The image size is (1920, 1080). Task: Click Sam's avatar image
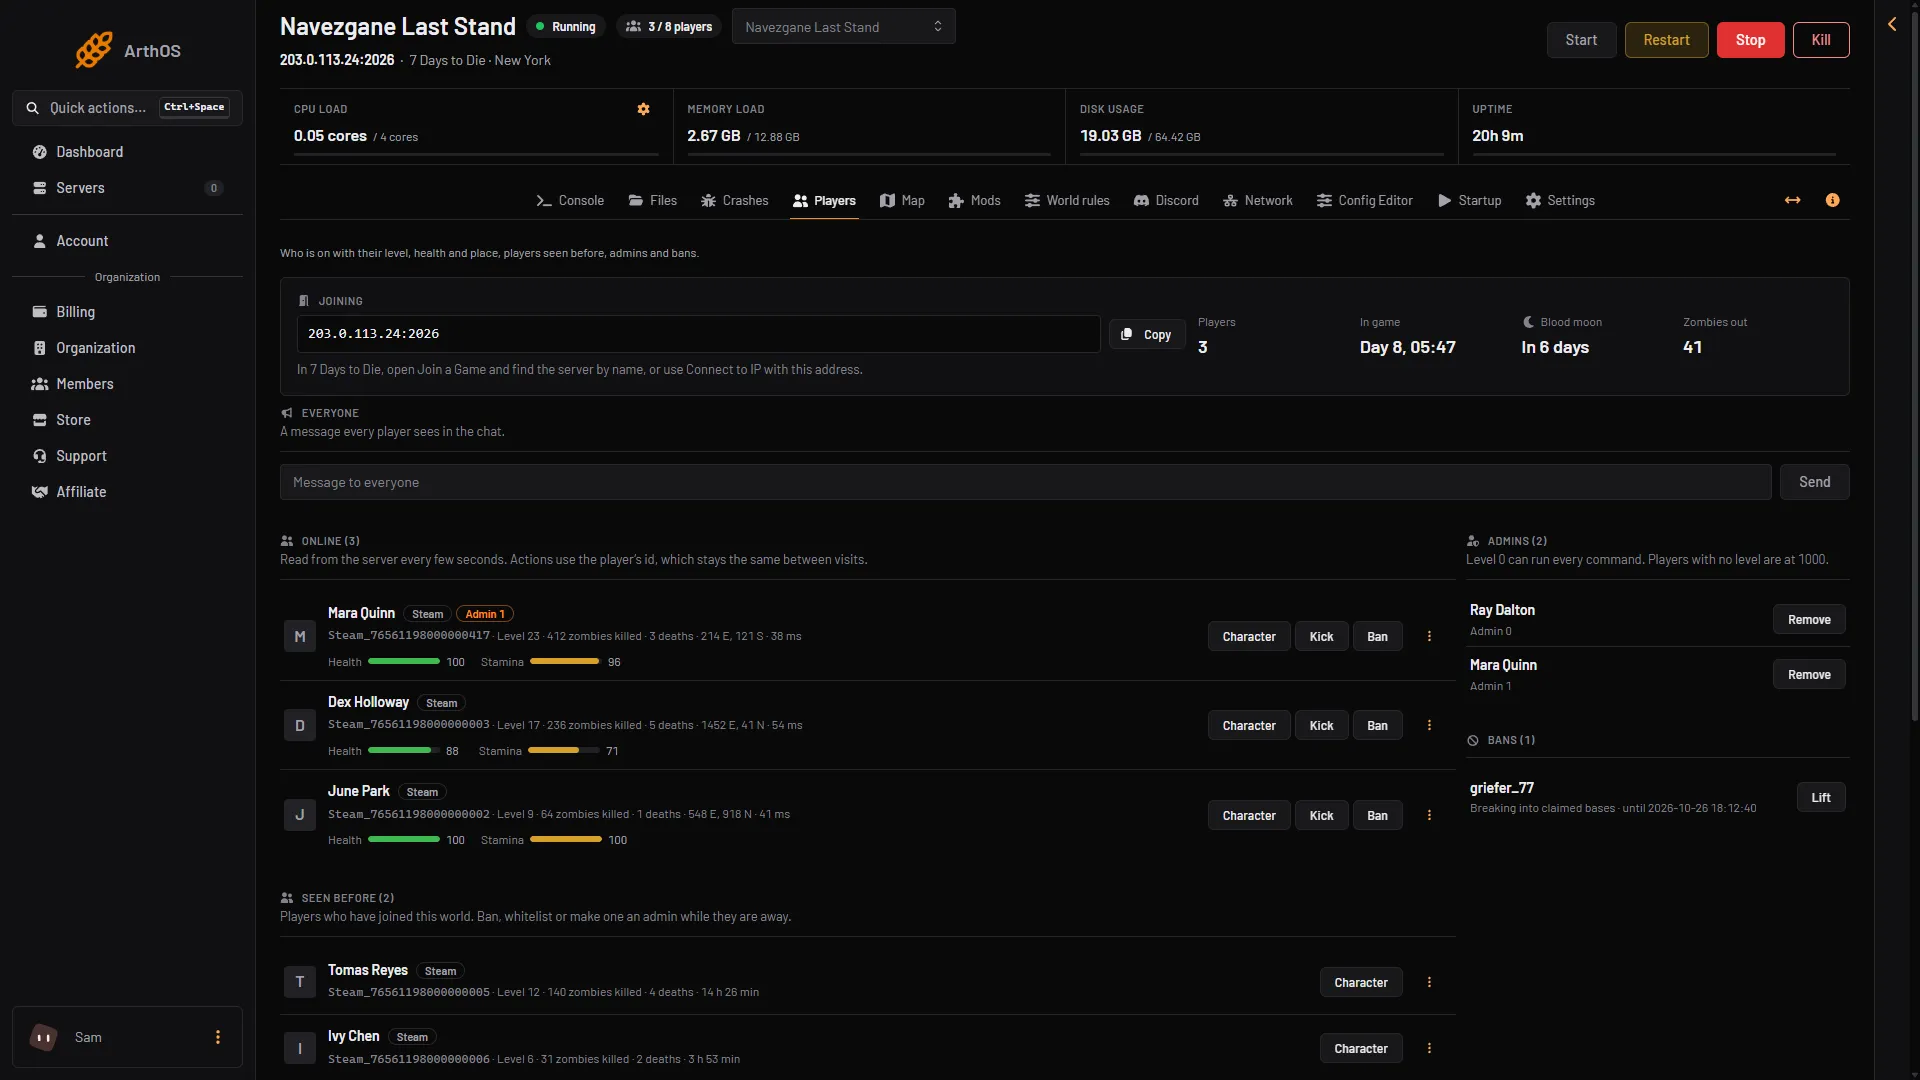pos(44,1038)
